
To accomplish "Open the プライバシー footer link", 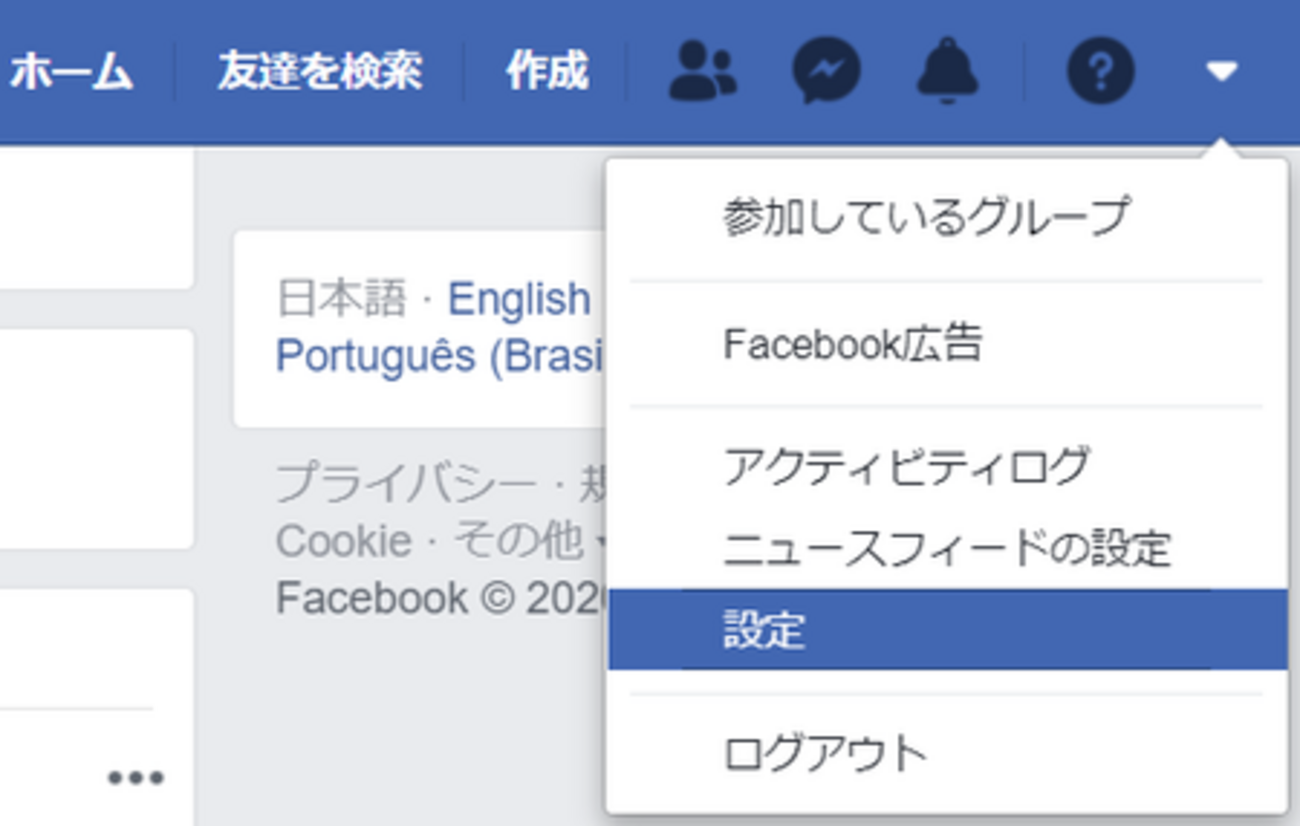I will pos(405,485).
